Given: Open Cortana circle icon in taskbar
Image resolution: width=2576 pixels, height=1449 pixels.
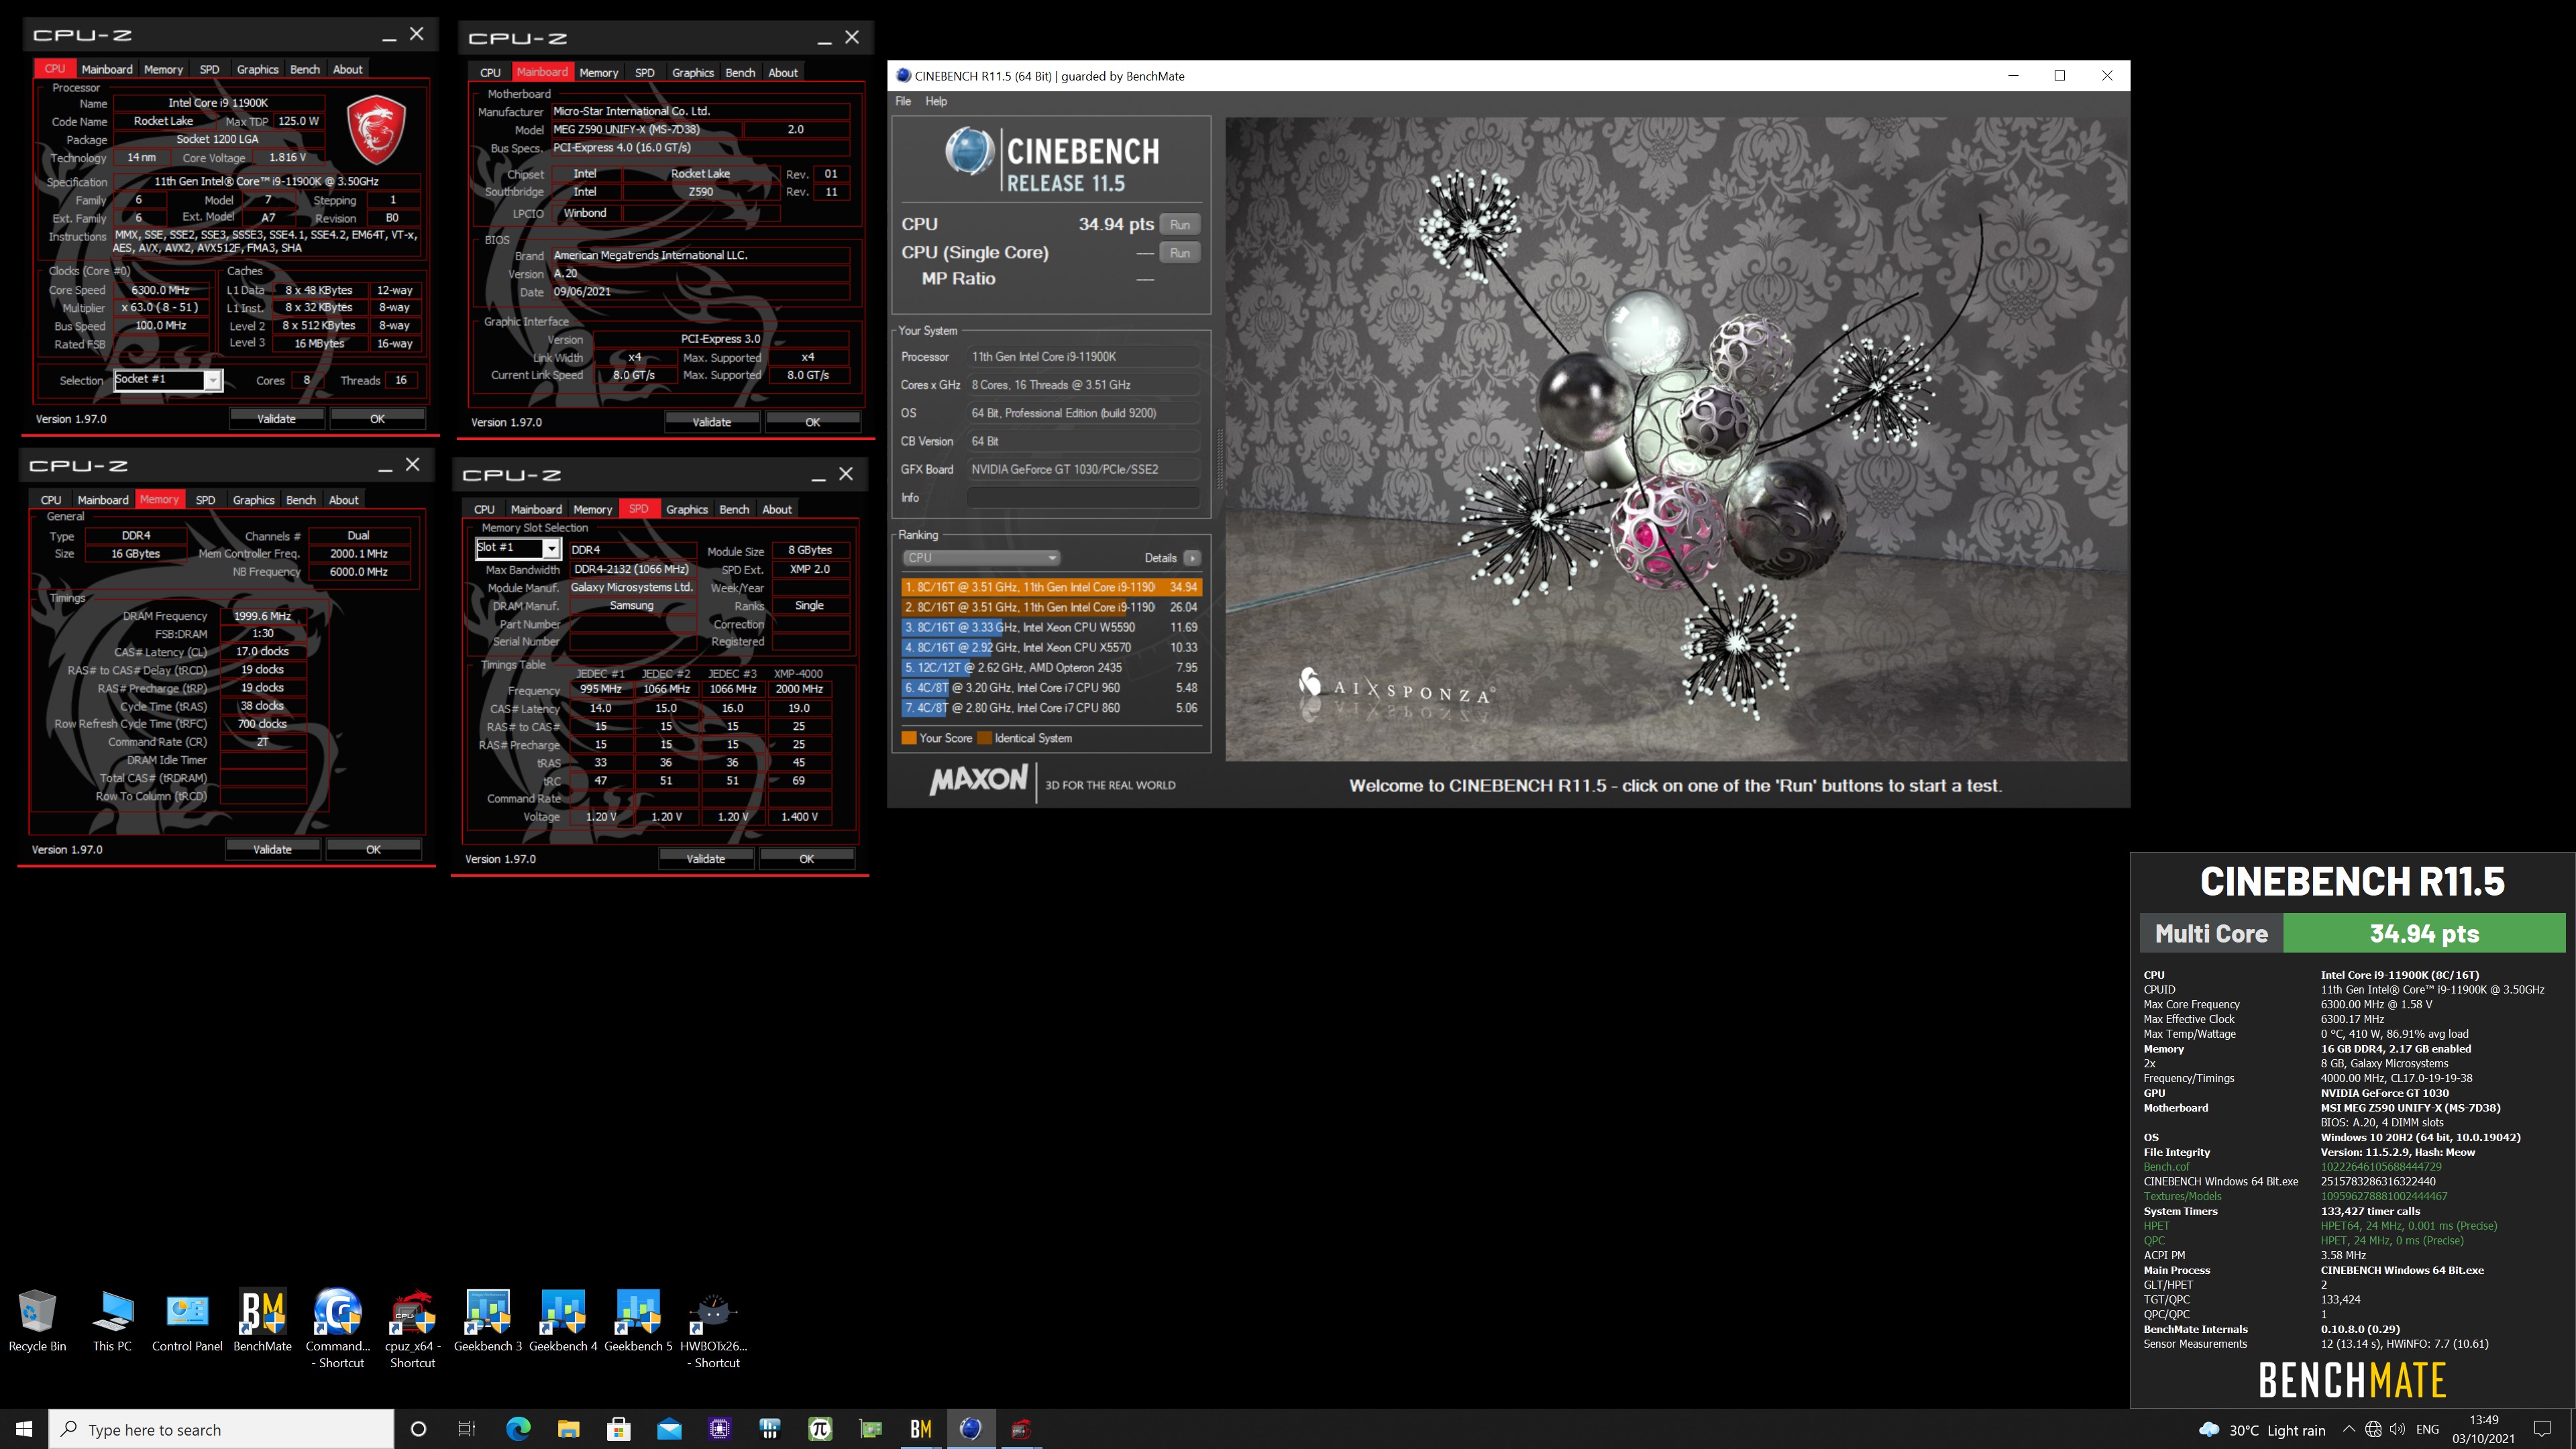Looking at the screenshot, I should 418,1429.
